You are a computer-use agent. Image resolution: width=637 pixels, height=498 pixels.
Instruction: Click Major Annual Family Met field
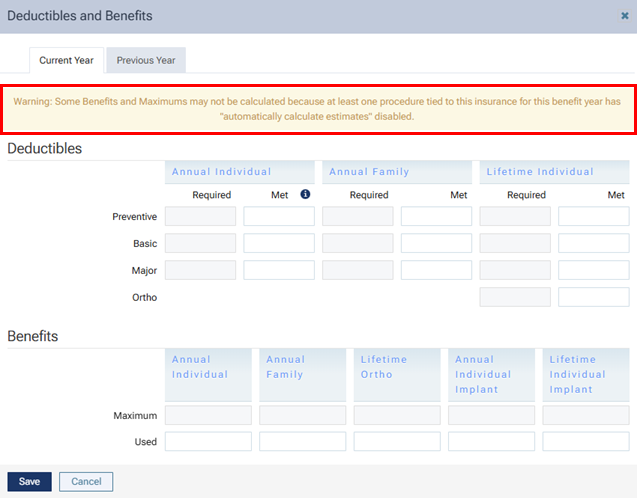pos(436,270)
